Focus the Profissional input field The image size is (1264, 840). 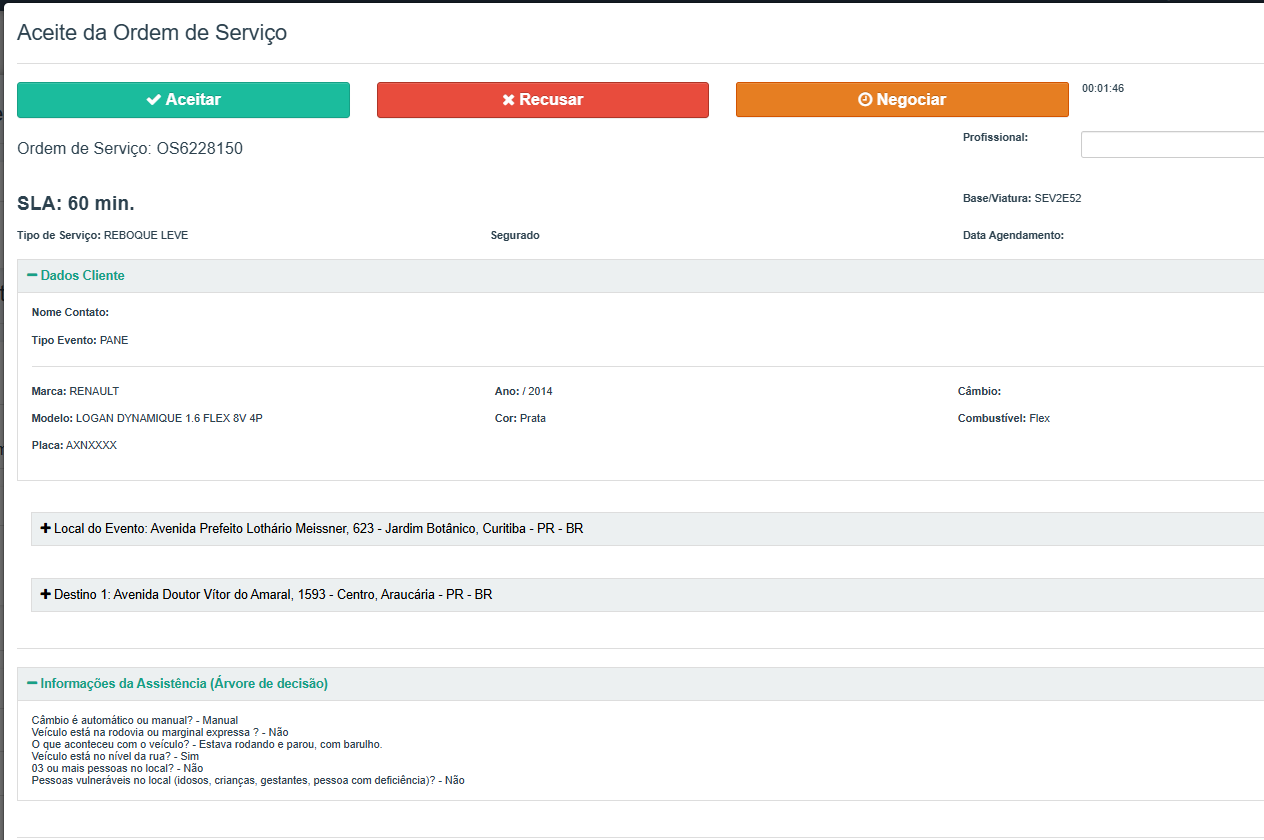pyautogui.click(x=1171, y=145)
